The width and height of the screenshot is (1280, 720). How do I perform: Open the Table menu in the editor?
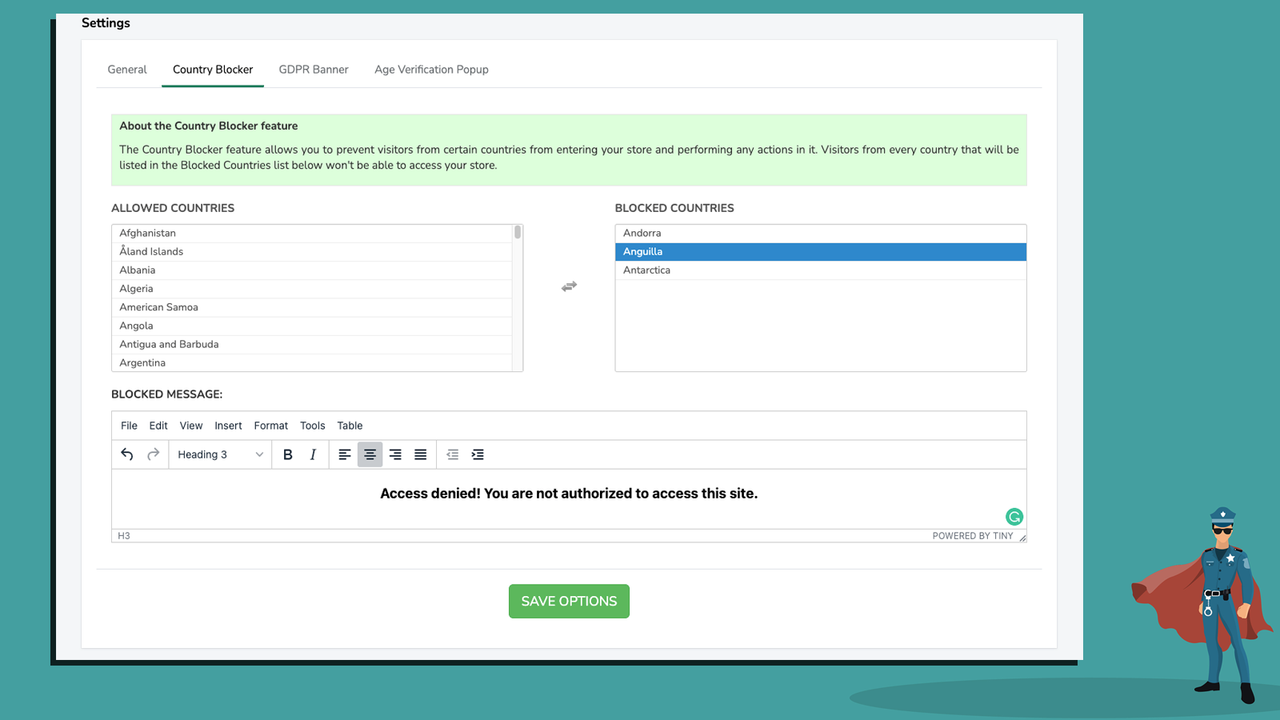350,425
